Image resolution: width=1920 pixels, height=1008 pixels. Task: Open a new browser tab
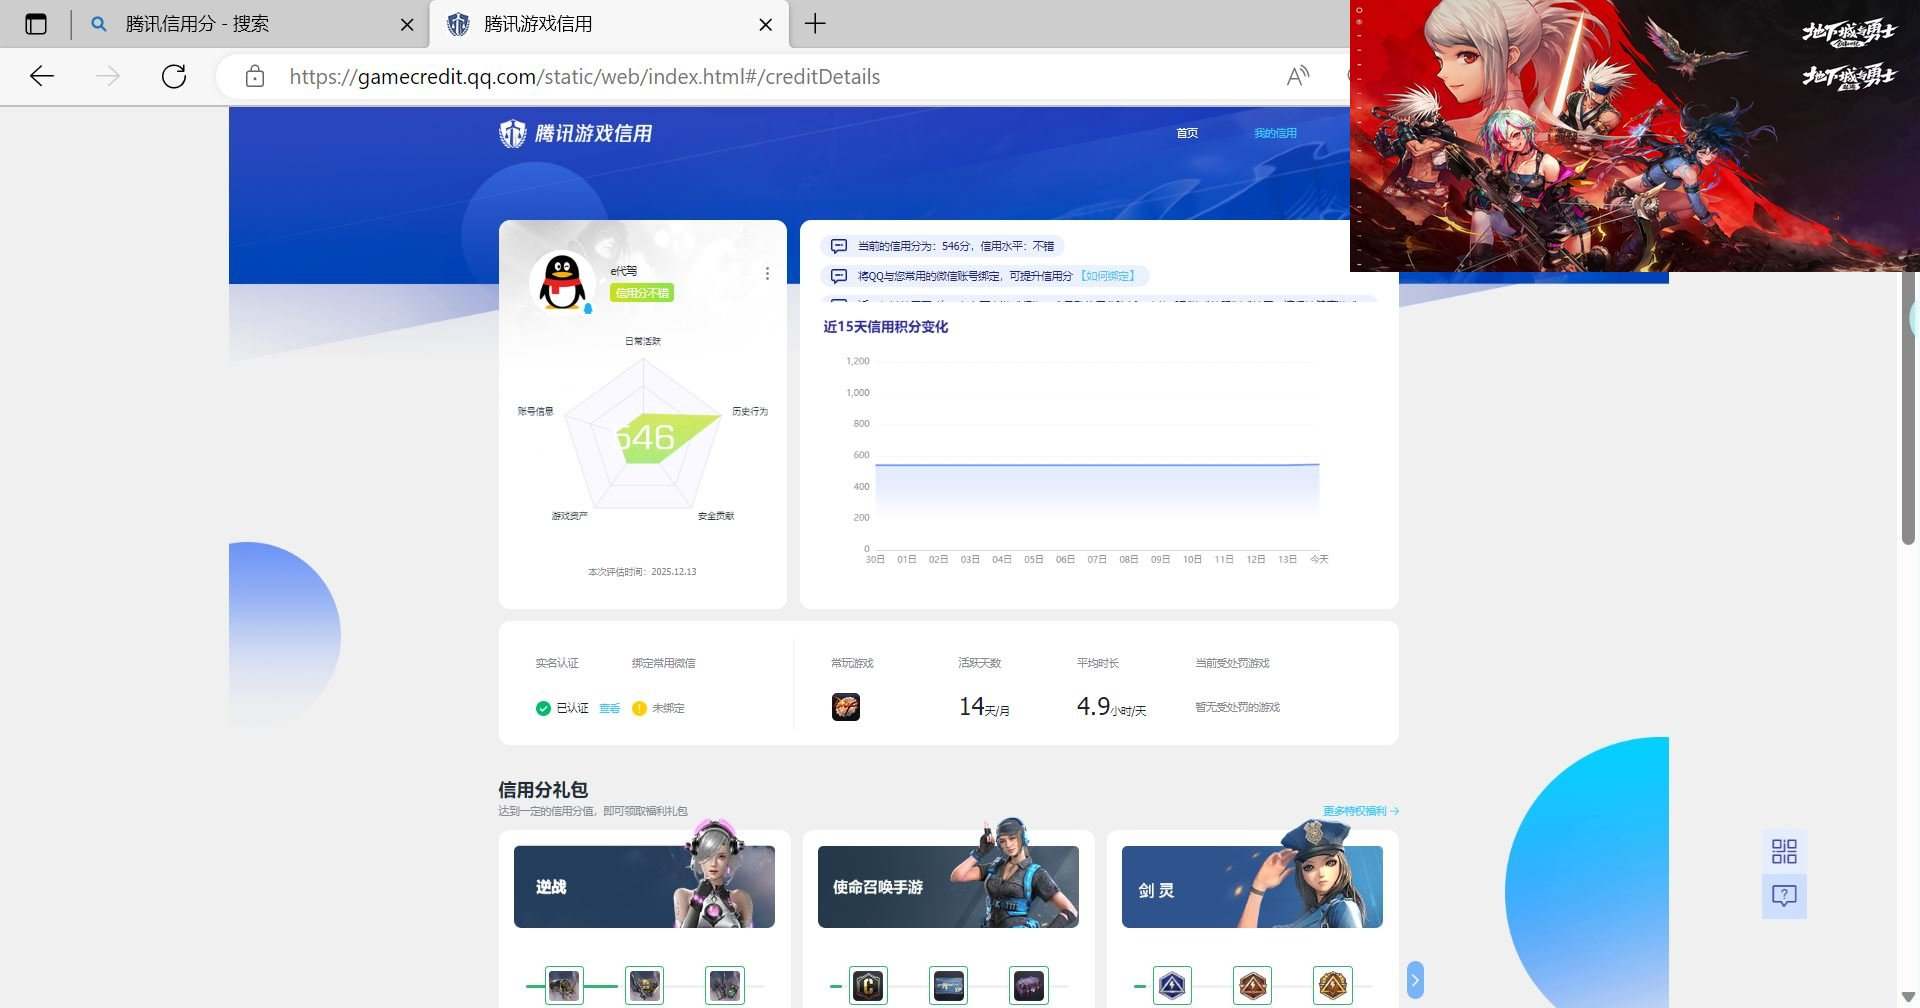815,24
